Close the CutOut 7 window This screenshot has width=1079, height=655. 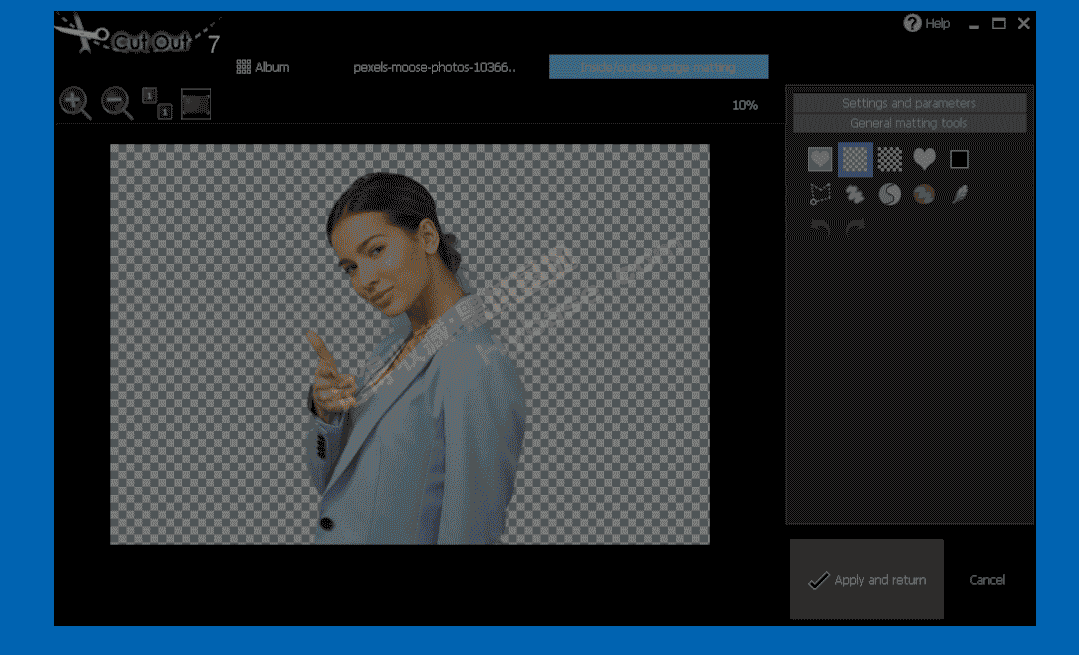pyautogui.click(x=1023, y=23)
